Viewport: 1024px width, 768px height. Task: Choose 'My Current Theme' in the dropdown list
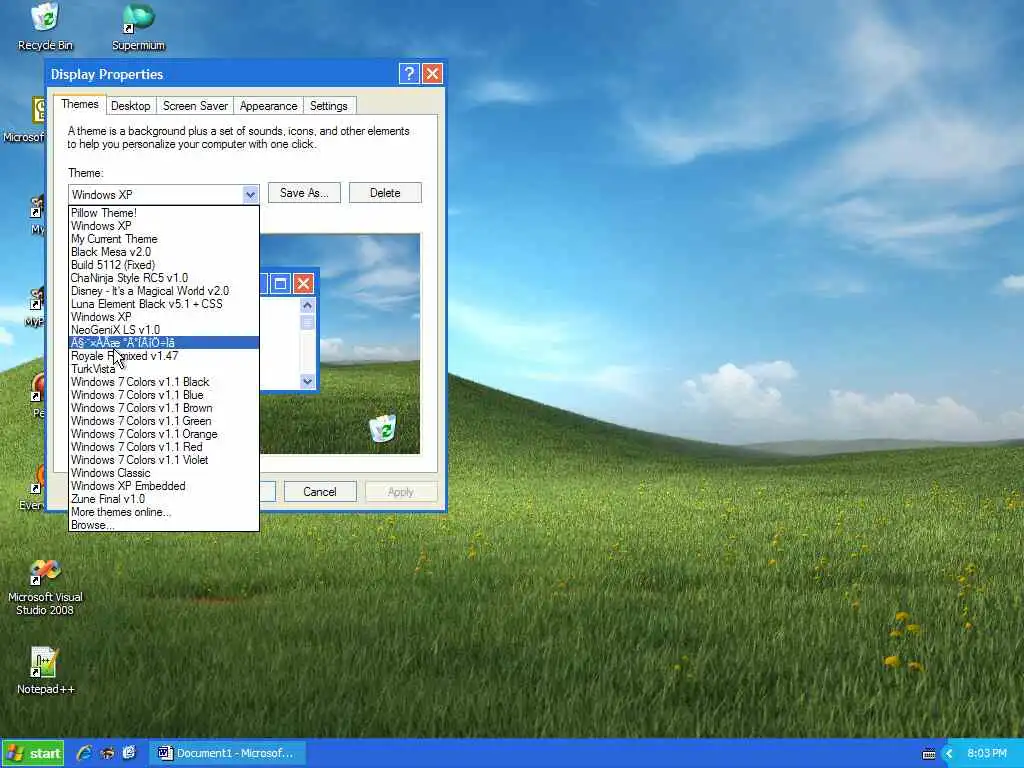[x=164, y=239]
